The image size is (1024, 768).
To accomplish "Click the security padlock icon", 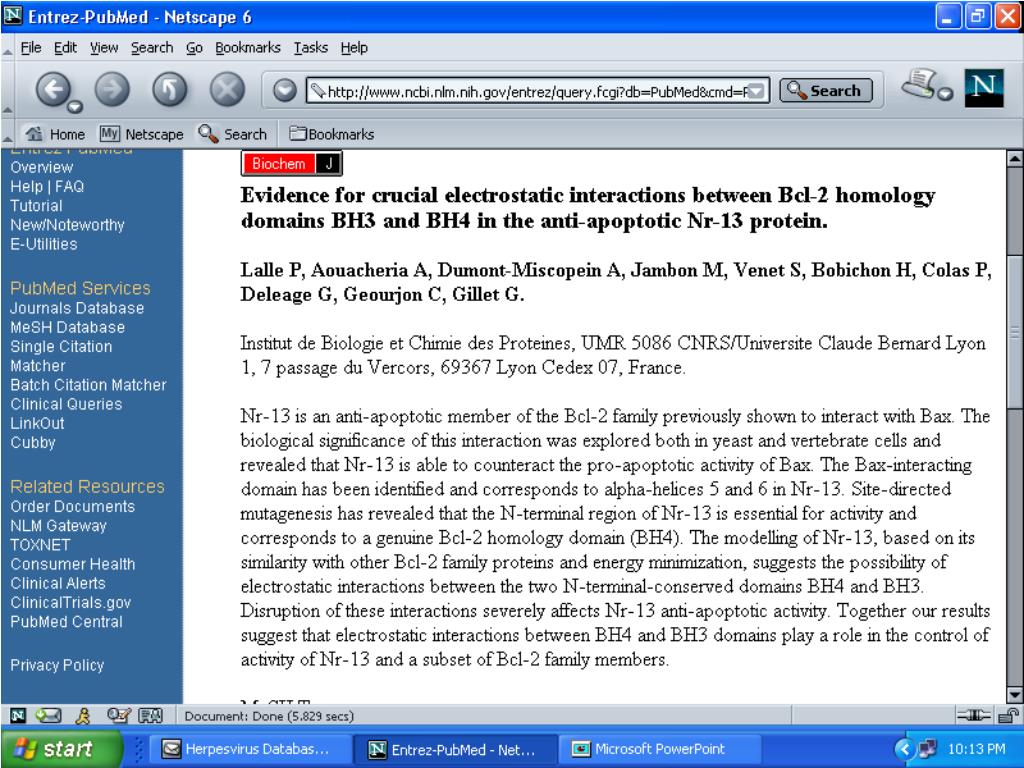I will coord(1008,716).
